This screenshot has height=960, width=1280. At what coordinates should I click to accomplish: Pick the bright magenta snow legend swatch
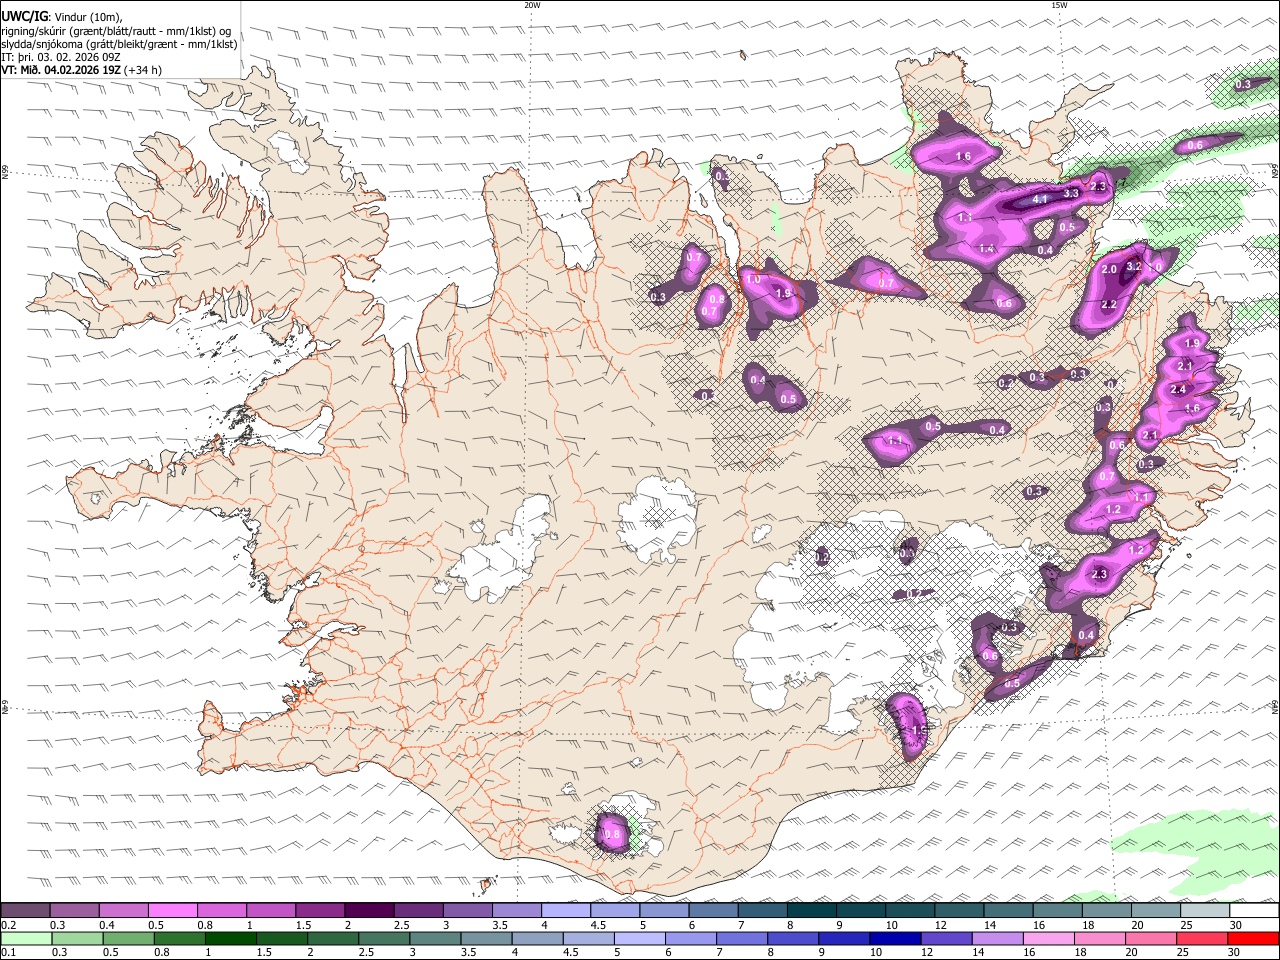click(172, 911)
